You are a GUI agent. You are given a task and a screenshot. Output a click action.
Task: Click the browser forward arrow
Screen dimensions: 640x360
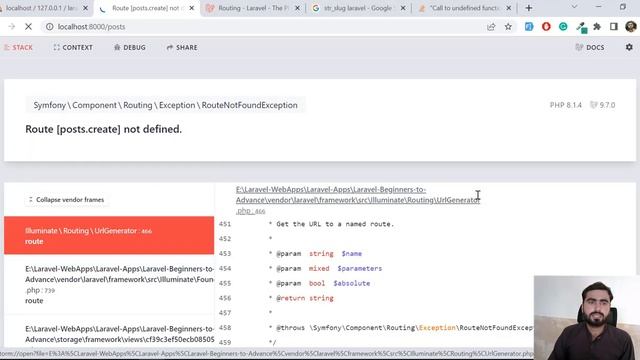[x=11, y=27]
